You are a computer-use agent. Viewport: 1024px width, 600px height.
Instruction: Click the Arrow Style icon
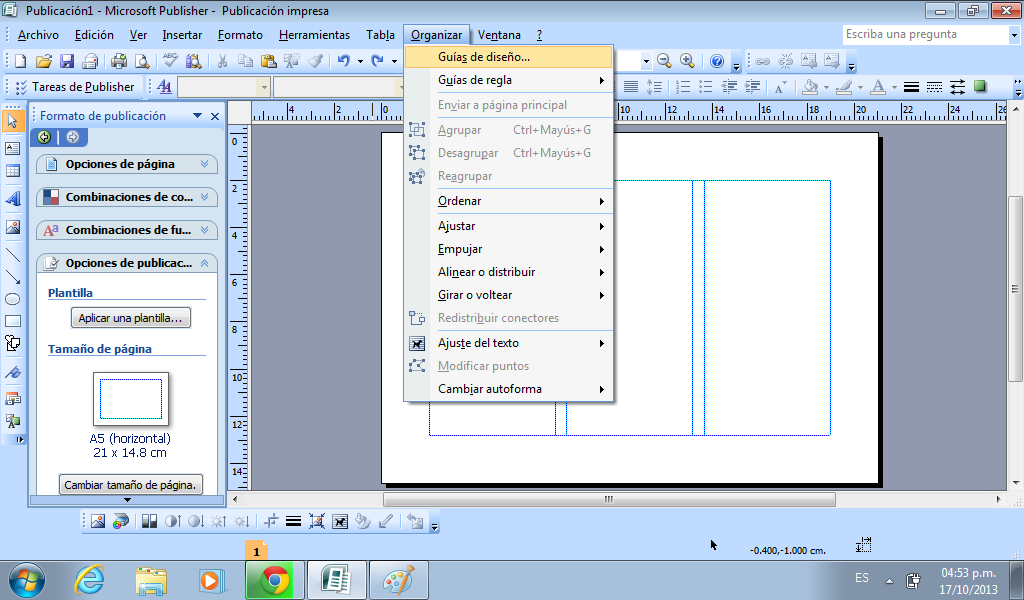957,87
